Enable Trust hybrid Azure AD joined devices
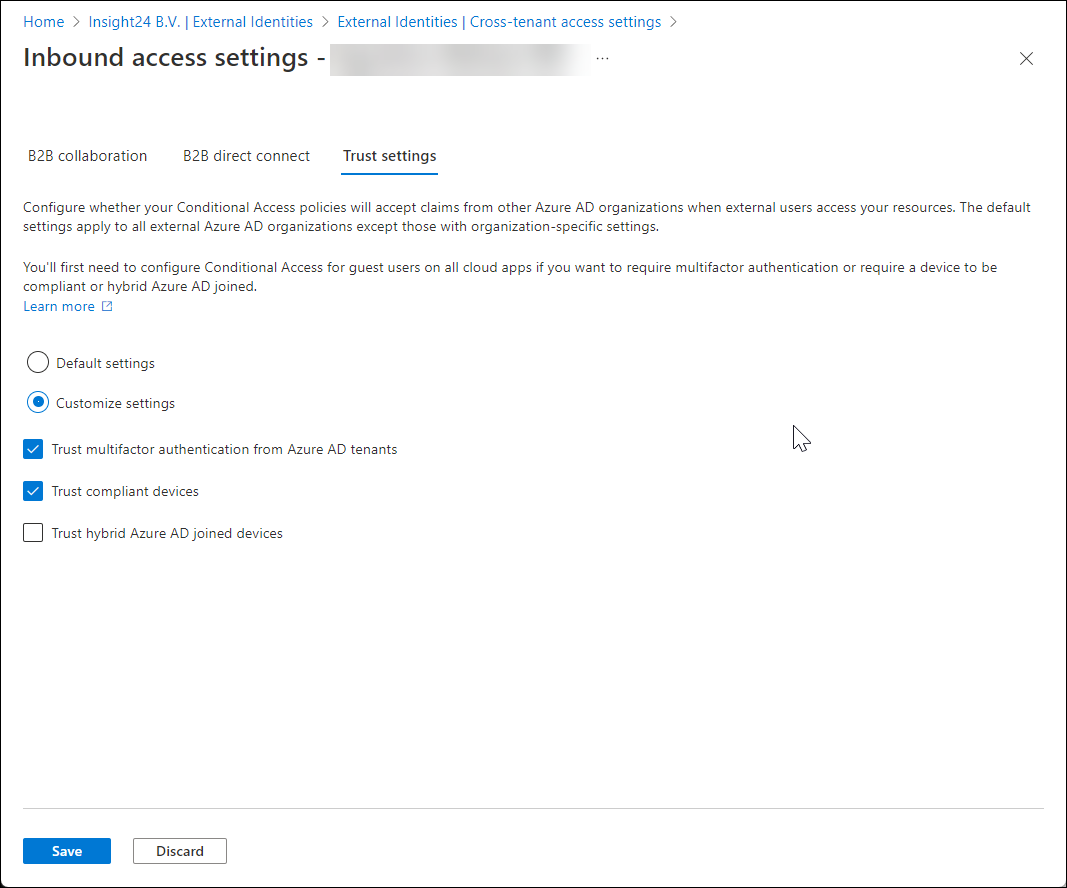The width and height of the screenshot is (1067, 888). (x=33, y=532)
